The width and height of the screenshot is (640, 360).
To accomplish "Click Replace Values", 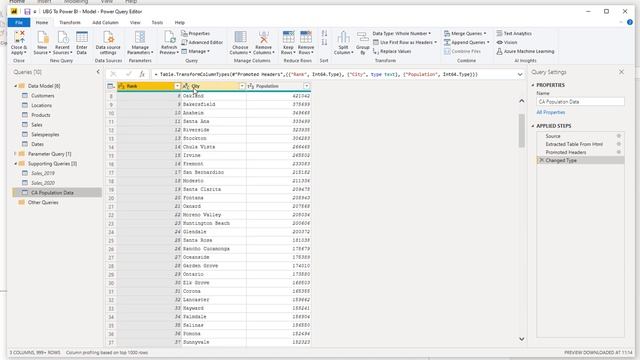I will [x=392, y=51].
